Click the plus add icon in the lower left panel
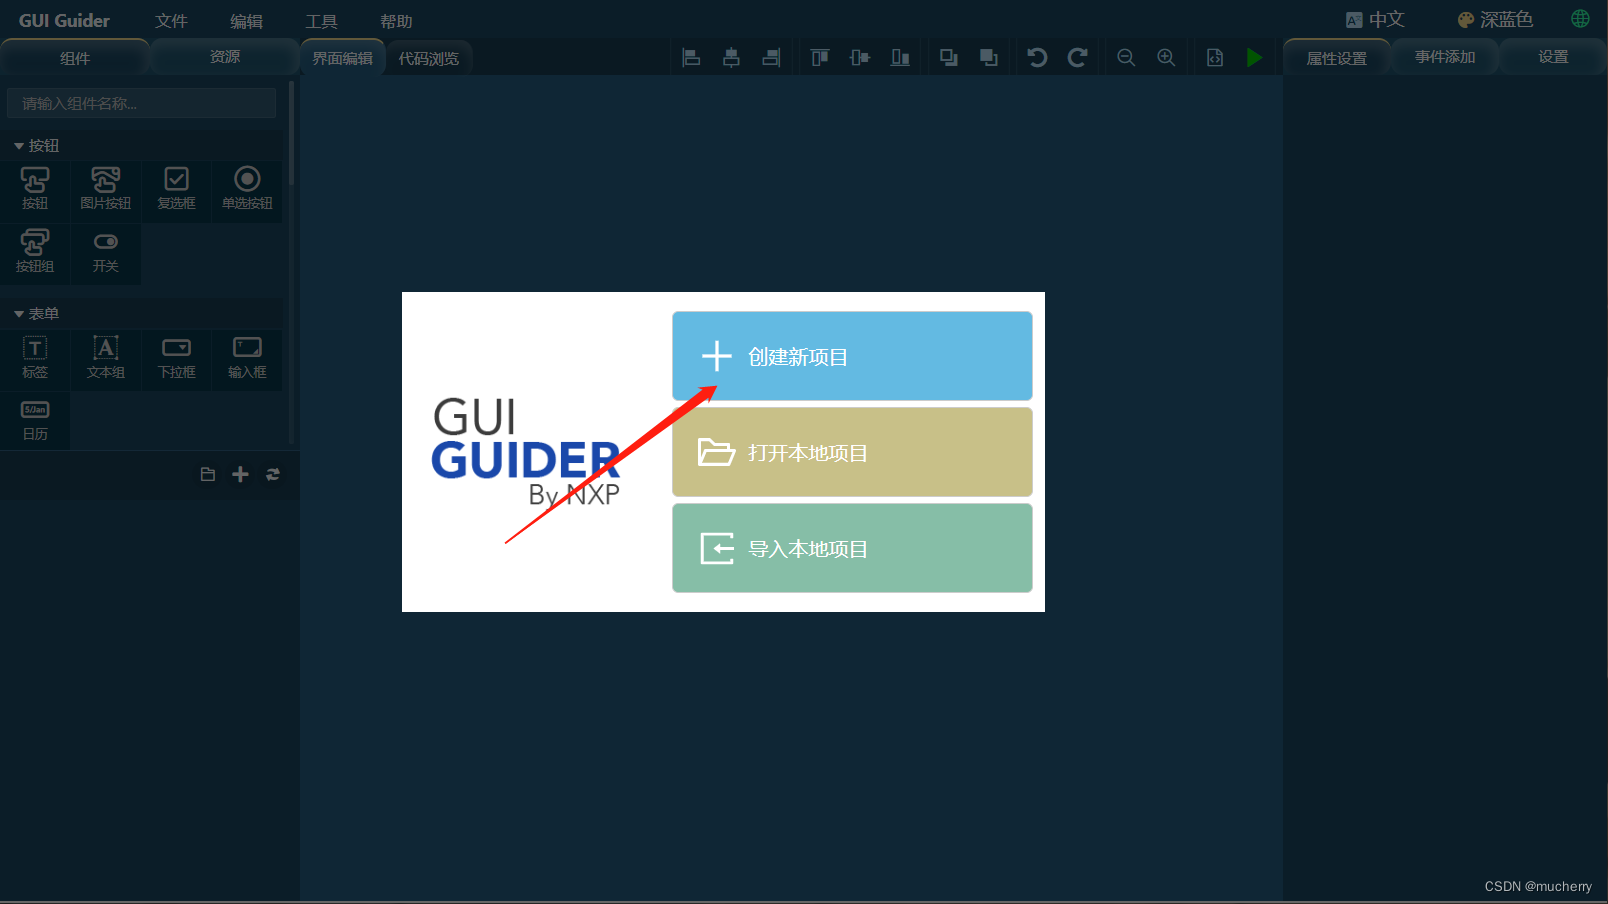 tap(240, 474)
